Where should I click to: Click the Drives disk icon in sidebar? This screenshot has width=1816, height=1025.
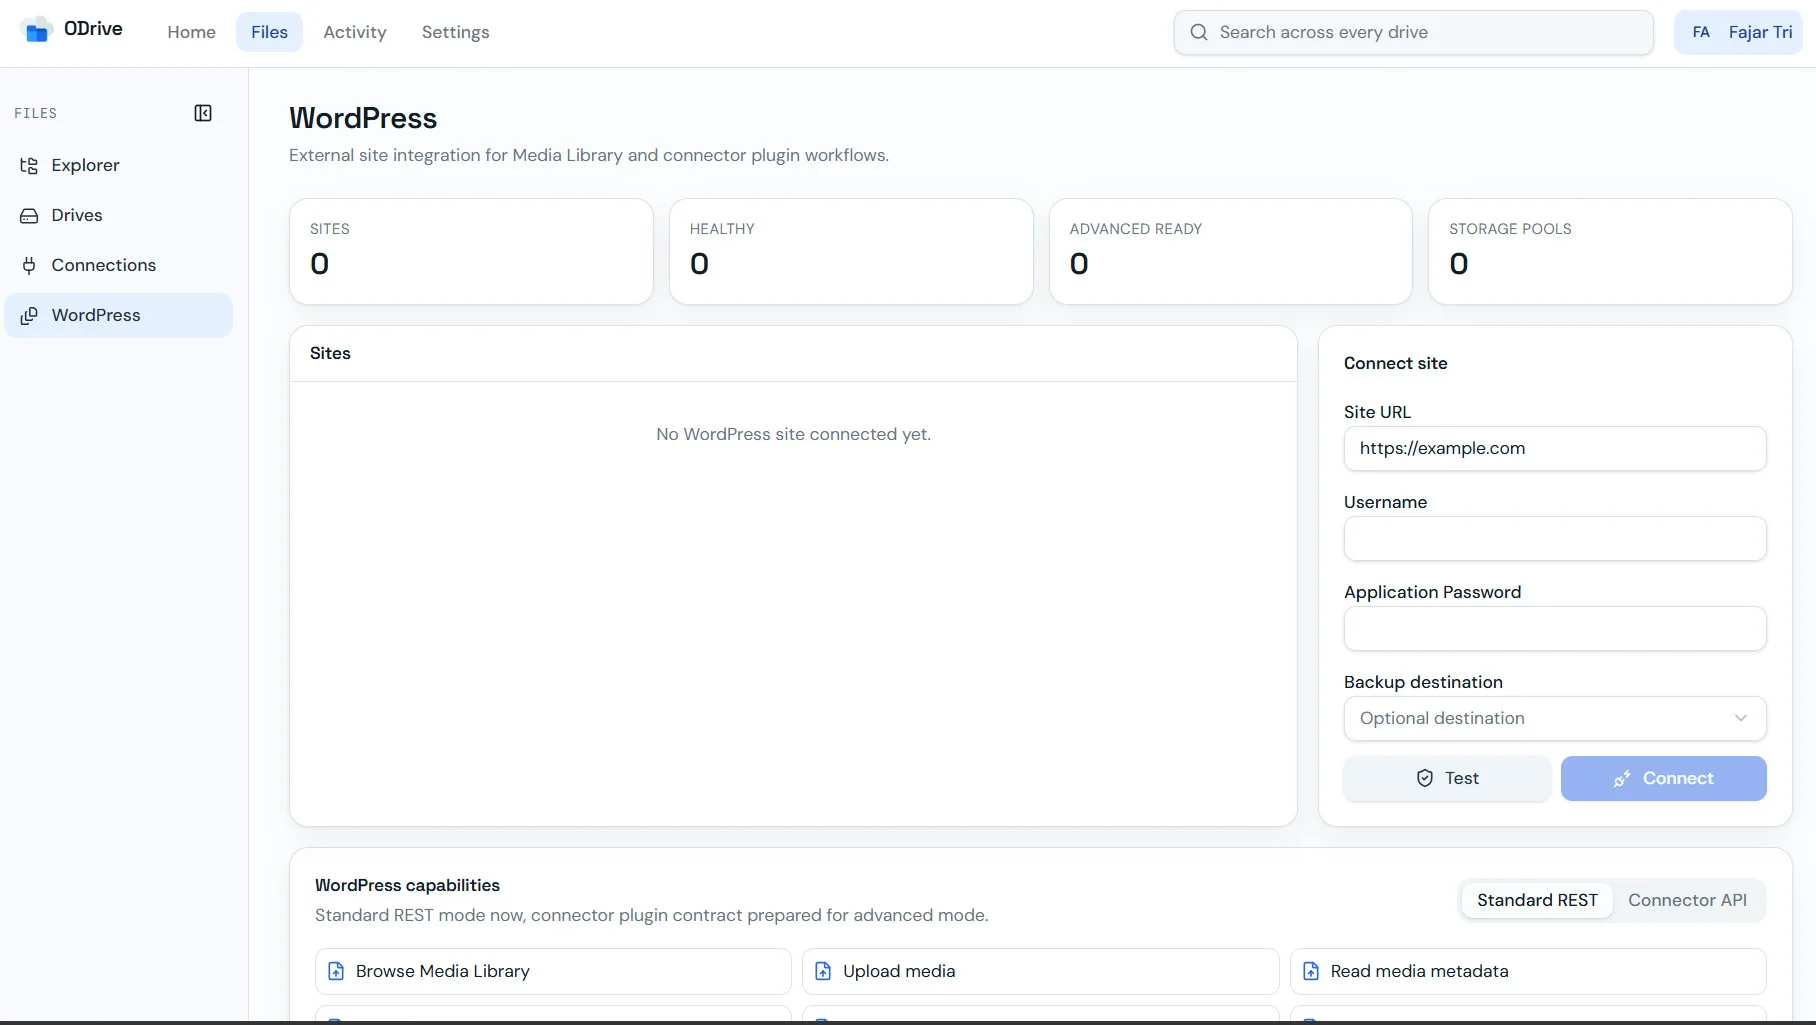[29, 215]
